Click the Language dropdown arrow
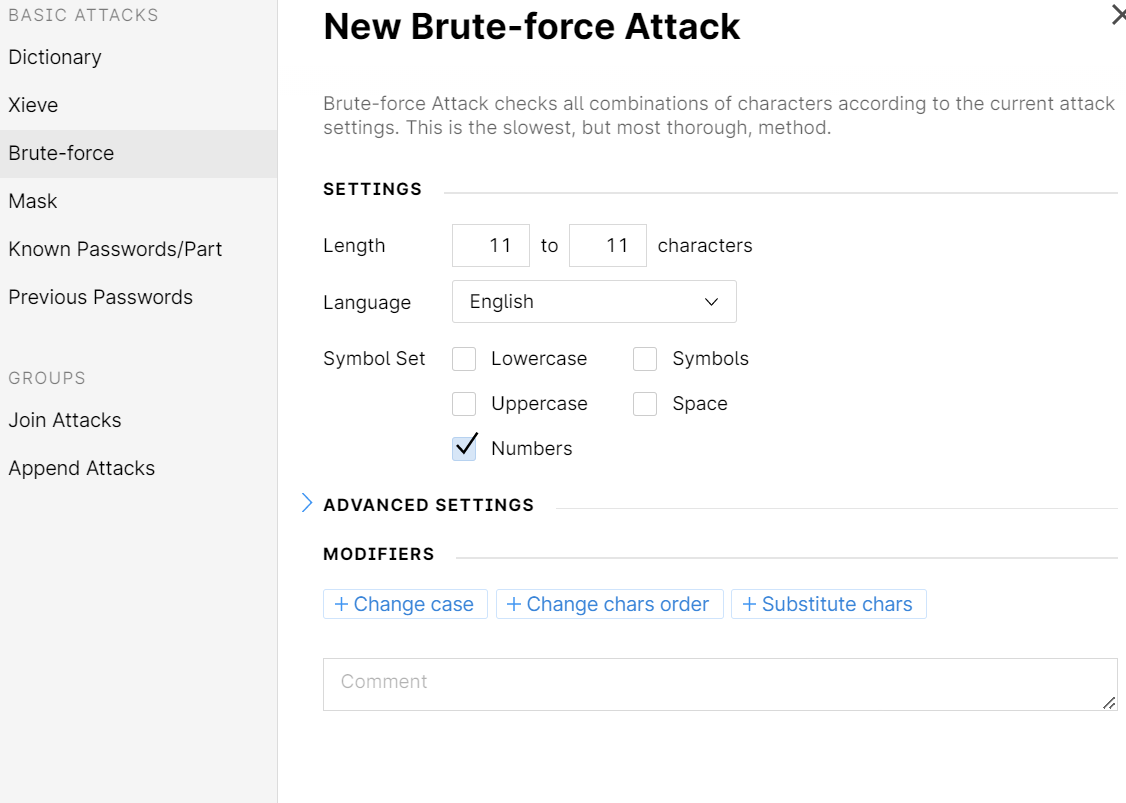 711,302
